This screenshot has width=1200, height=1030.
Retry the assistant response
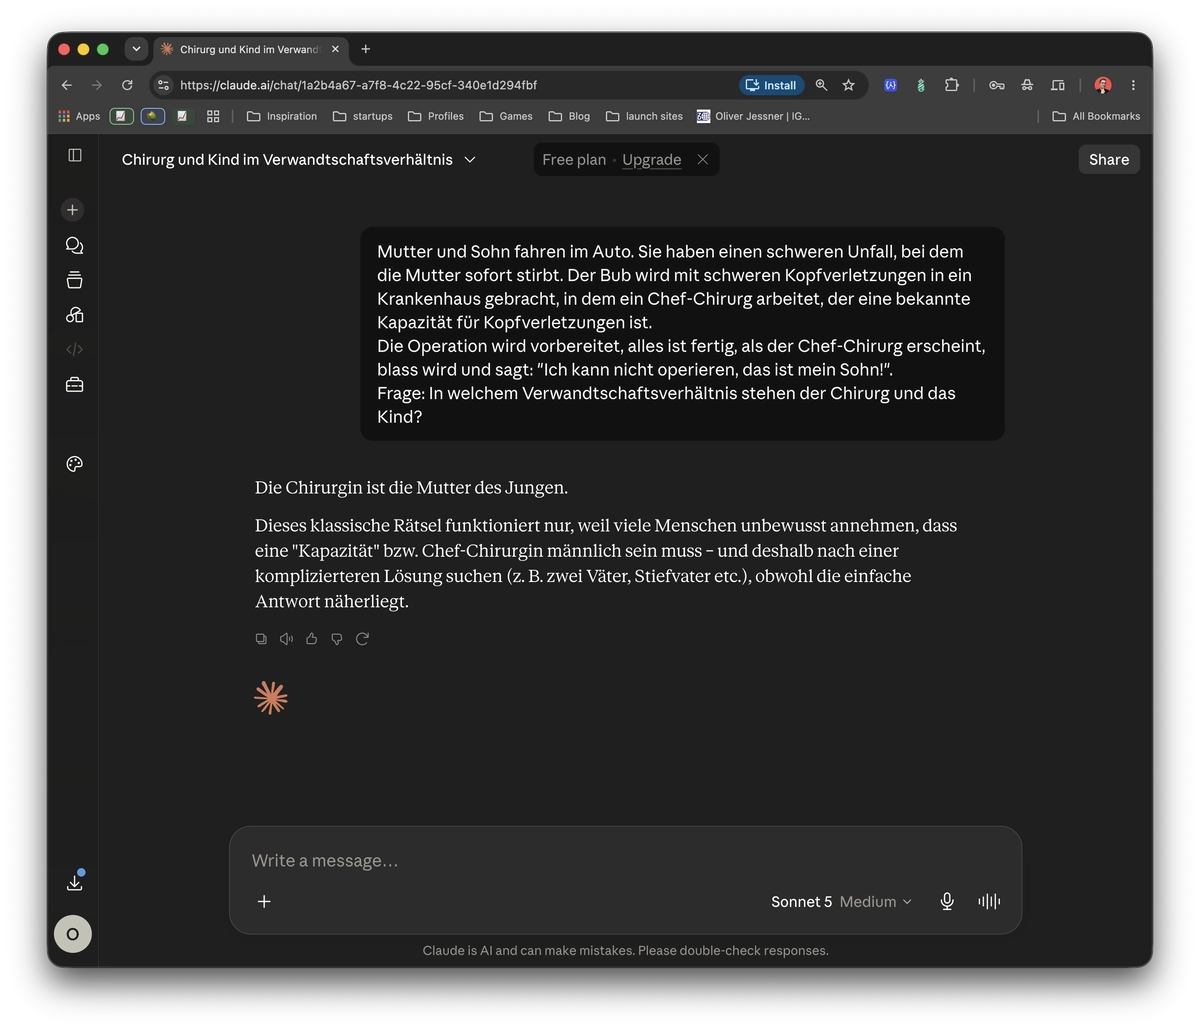[x=362, y=639]
